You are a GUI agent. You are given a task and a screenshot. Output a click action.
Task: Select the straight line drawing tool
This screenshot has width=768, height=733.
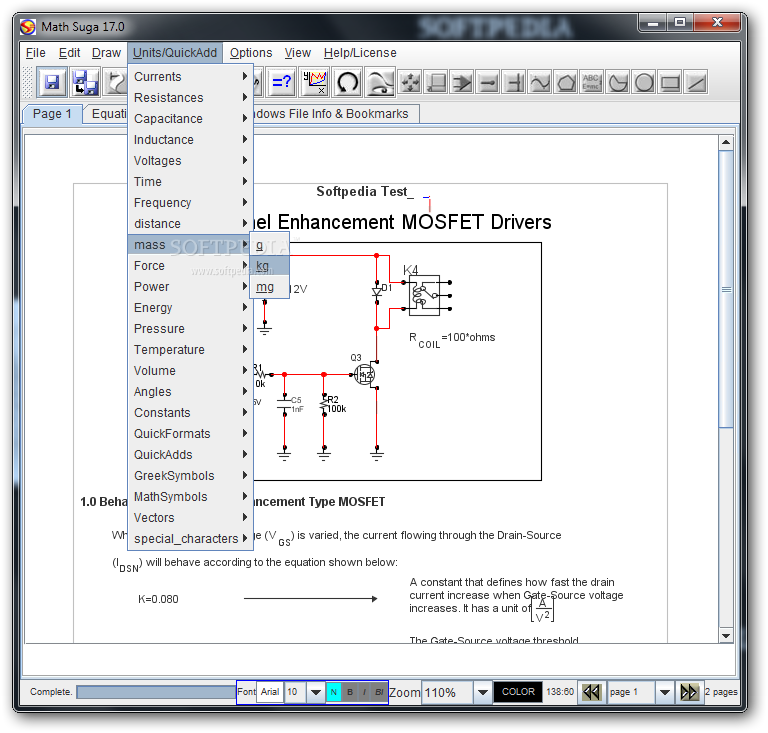[x=696, y=83]
